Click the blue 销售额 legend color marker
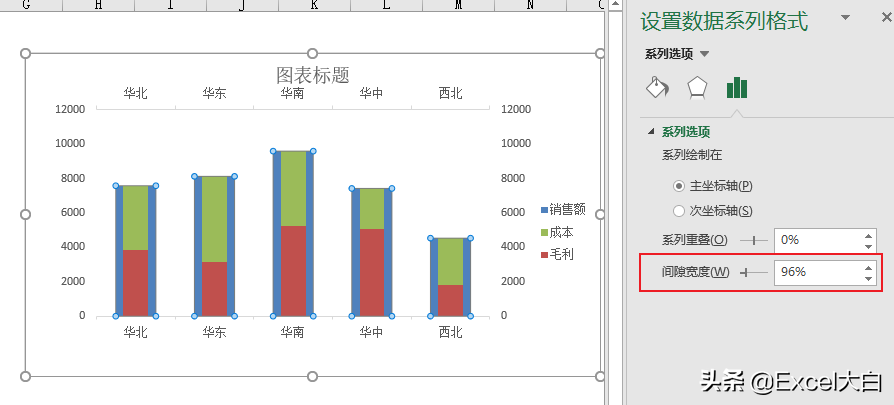The image size is (894, 405). point(544,210)
